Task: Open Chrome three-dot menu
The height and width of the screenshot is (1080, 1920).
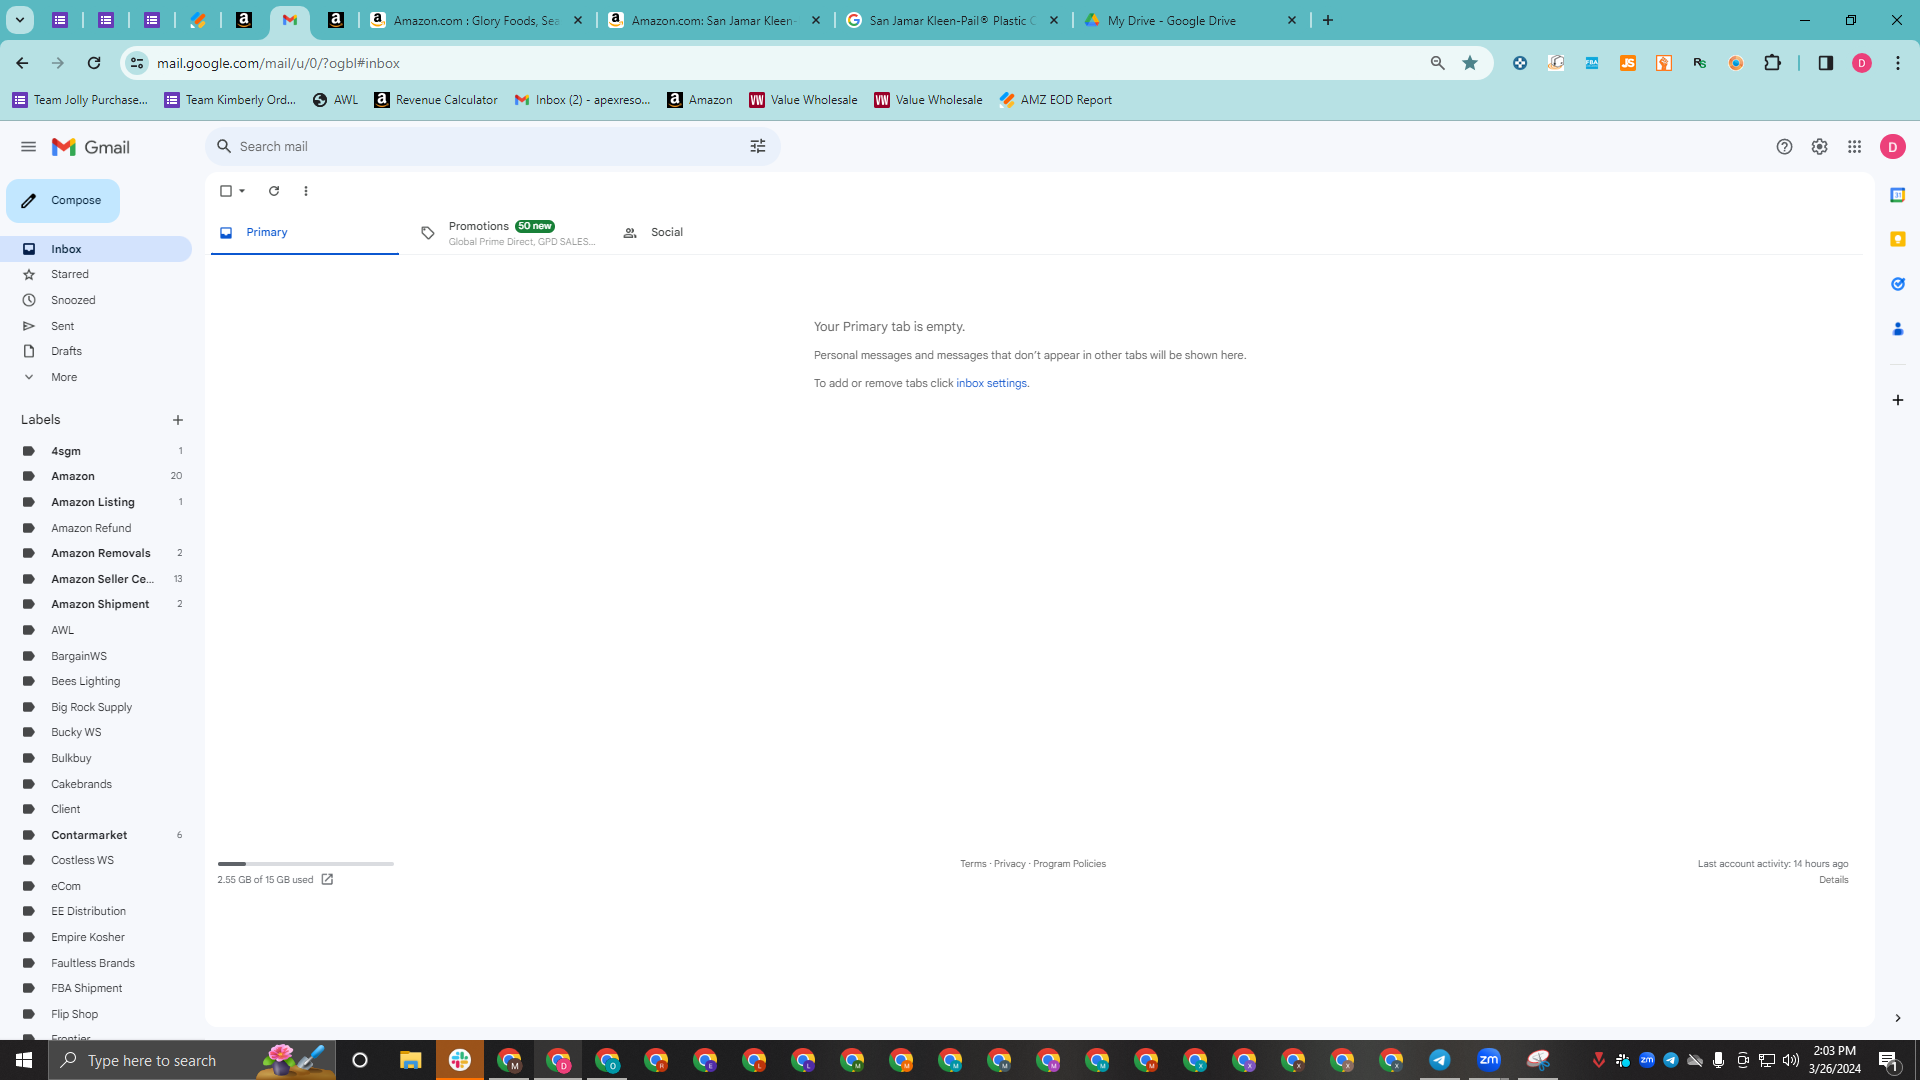Action: (1897, 63)
